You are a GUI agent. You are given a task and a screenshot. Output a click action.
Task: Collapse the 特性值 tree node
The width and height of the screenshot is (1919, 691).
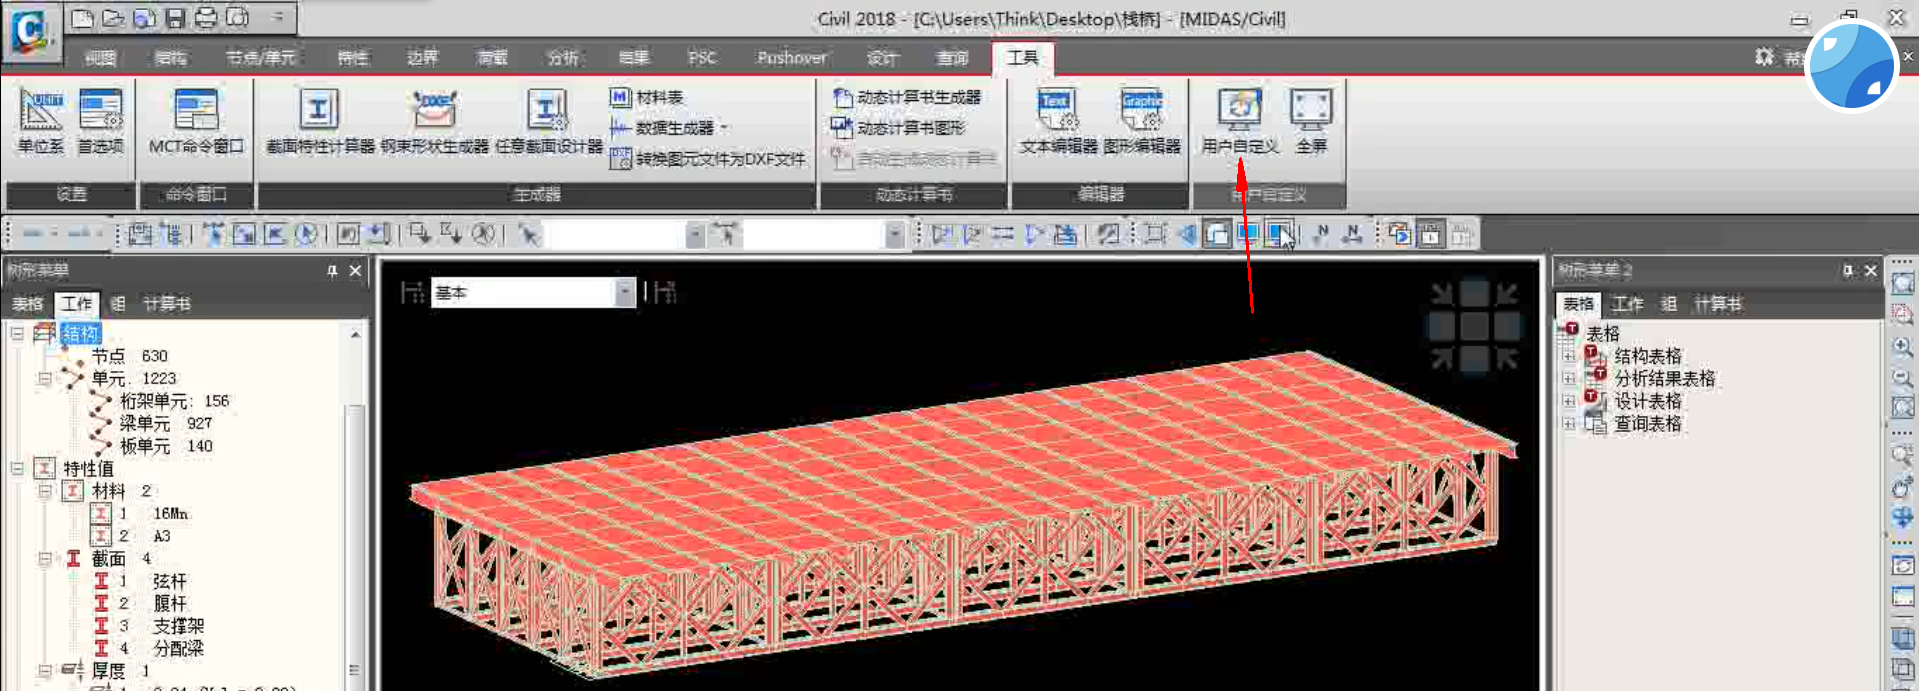18,468
